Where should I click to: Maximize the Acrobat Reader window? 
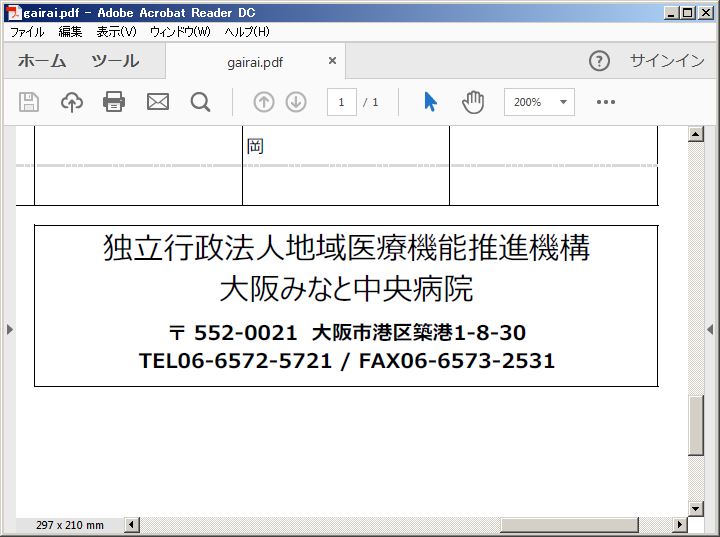[687, 12]
